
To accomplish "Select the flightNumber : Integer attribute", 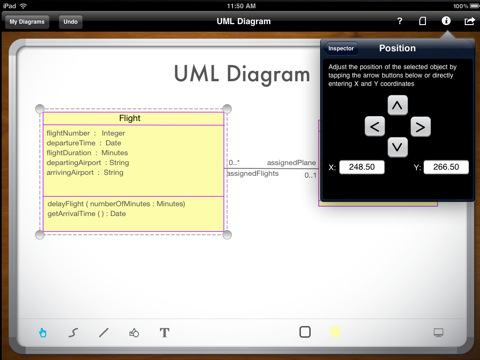I will click(86, 133).
